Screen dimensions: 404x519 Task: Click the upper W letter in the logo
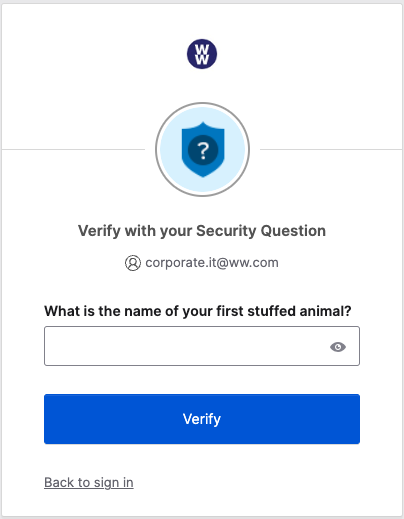click(x=202, y=49)
